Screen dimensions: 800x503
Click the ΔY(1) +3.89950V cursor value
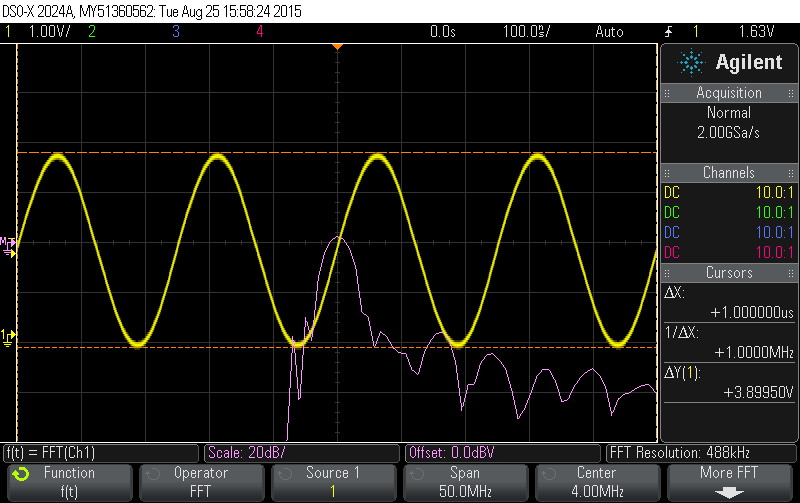(x=758, y=392)
